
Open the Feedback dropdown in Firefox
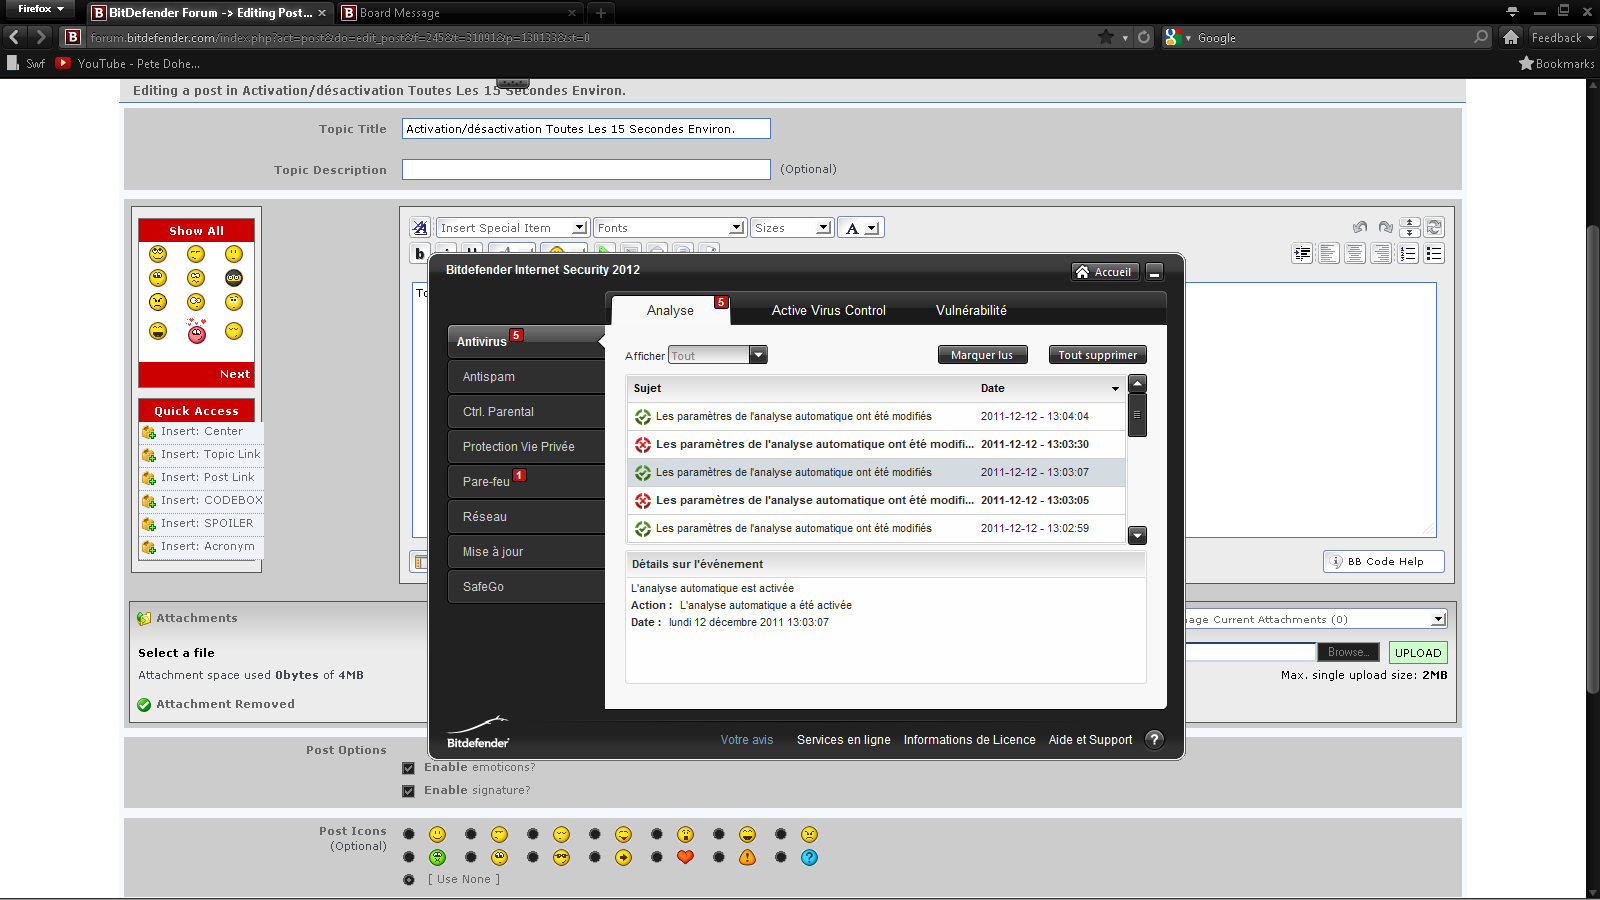click(x=1562, y=37)
